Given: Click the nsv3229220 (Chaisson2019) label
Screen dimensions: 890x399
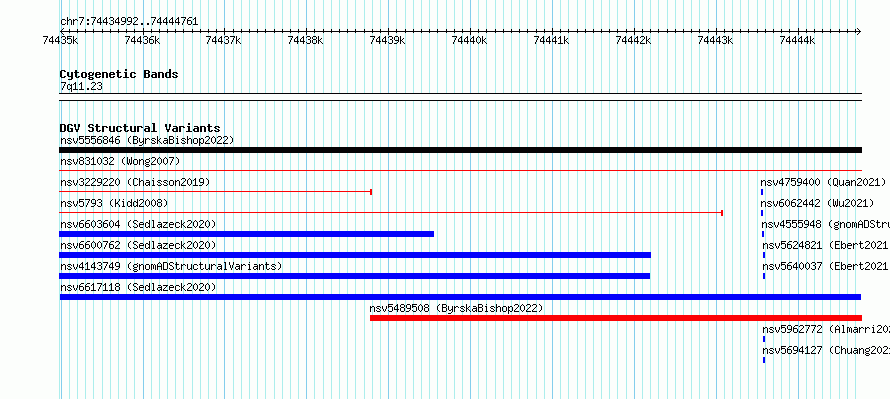Looking at the screenshot, I should coord(135,182).
